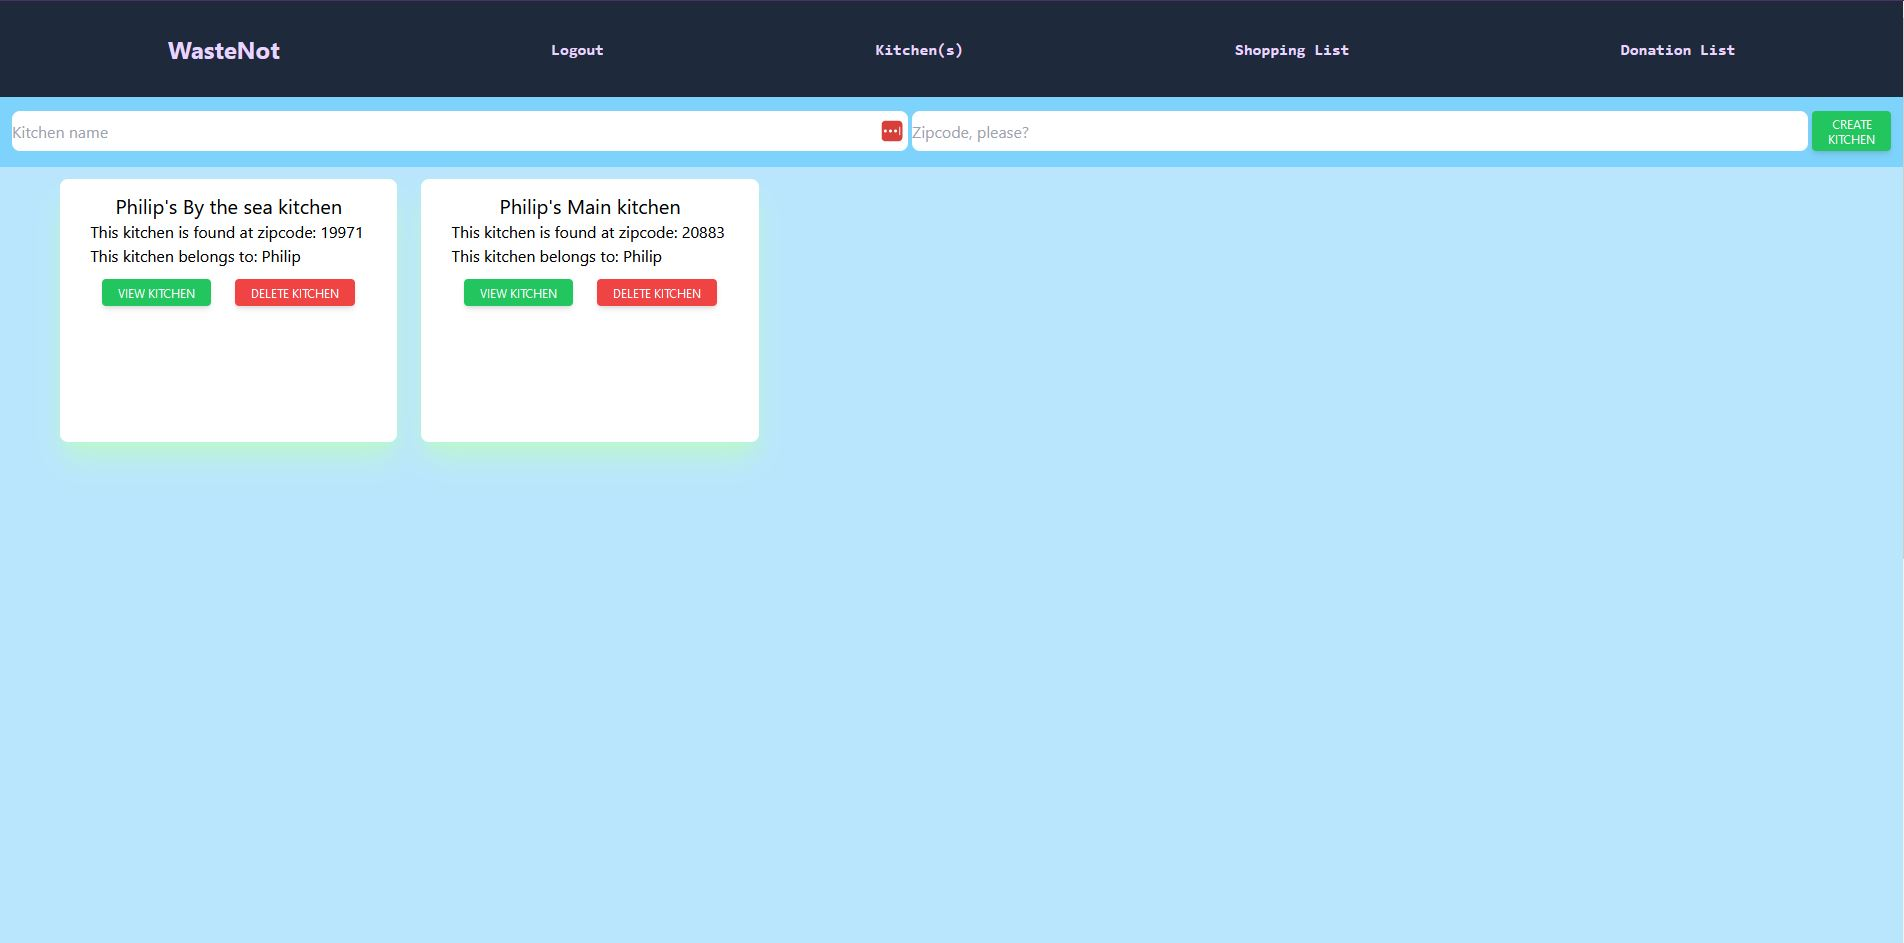Open the Kitchen(s) page
The image size is (1904, 943).
918,50
